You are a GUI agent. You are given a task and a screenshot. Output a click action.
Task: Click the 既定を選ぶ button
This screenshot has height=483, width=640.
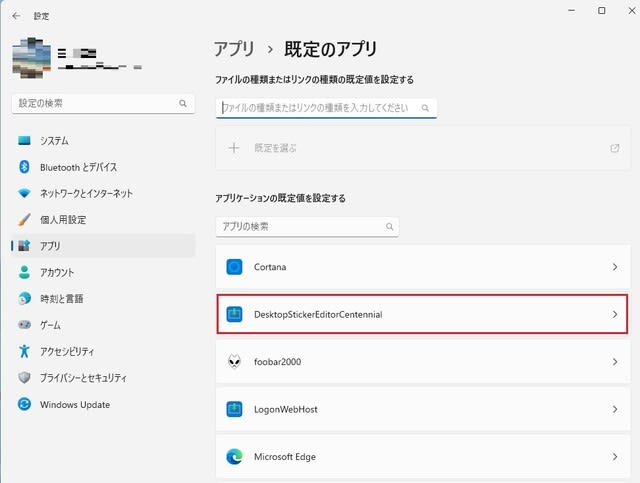click(x=423, y=148)
